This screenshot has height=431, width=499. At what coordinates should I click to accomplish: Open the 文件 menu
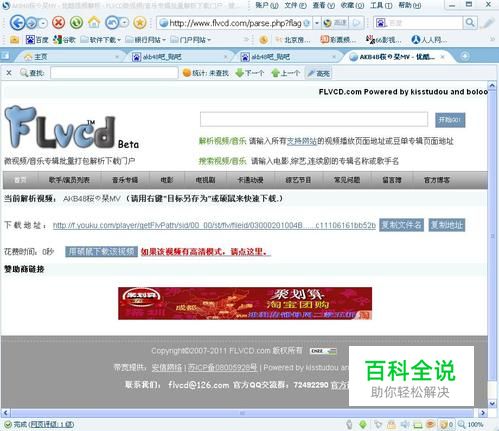click(295, 5)
